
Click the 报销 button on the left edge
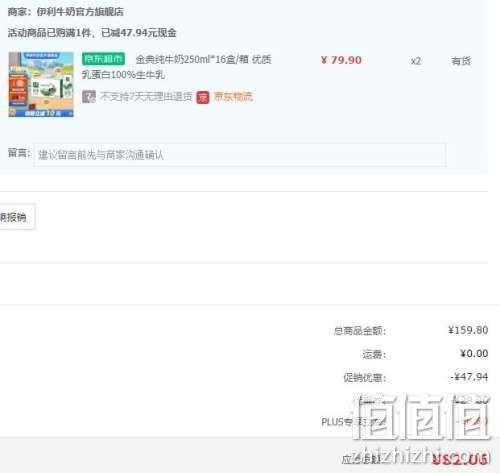[x=17, y=217]
